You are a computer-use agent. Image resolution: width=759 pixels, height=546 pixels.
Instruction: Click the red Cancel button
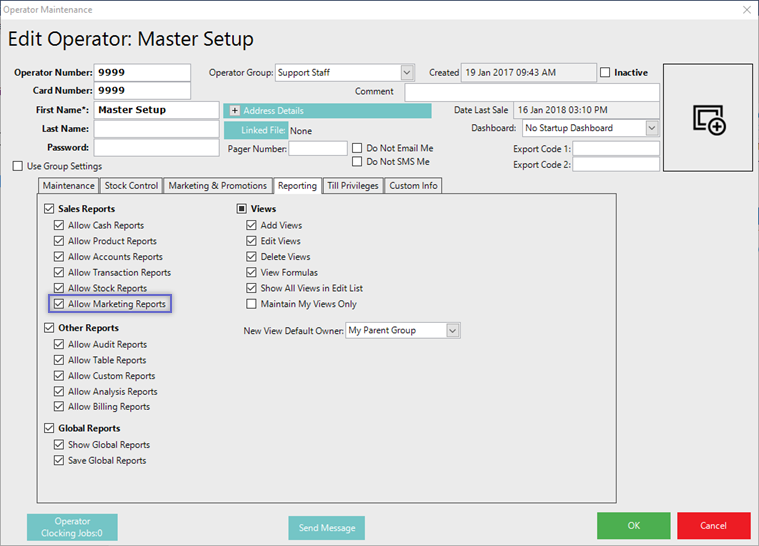point(713,526)
